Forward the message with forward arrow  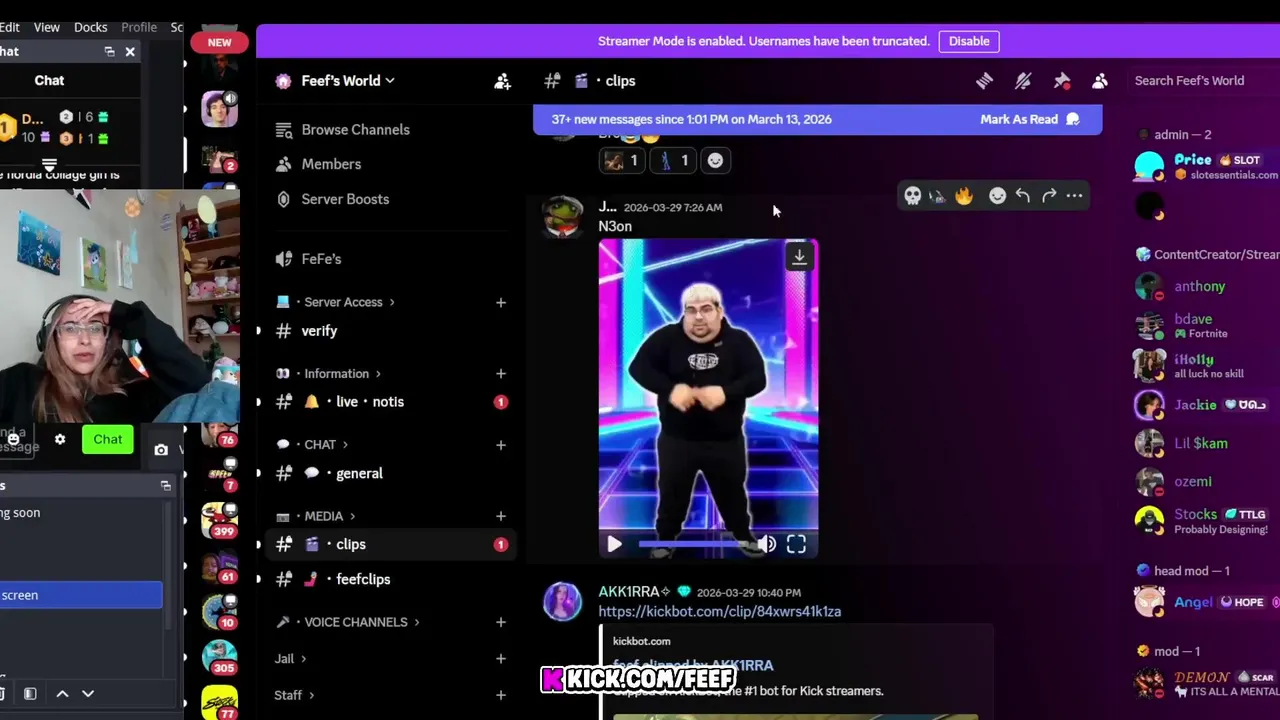tap(1049, 196)
